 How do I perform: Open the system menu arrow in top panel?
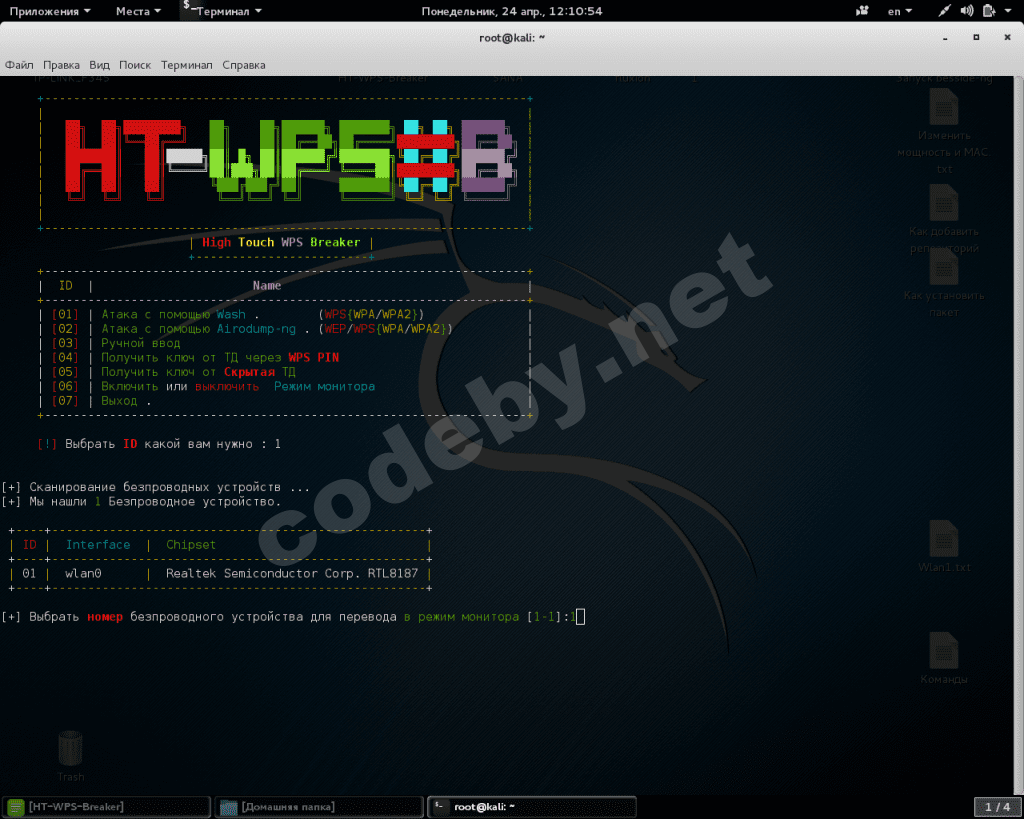click(1008, 10)
